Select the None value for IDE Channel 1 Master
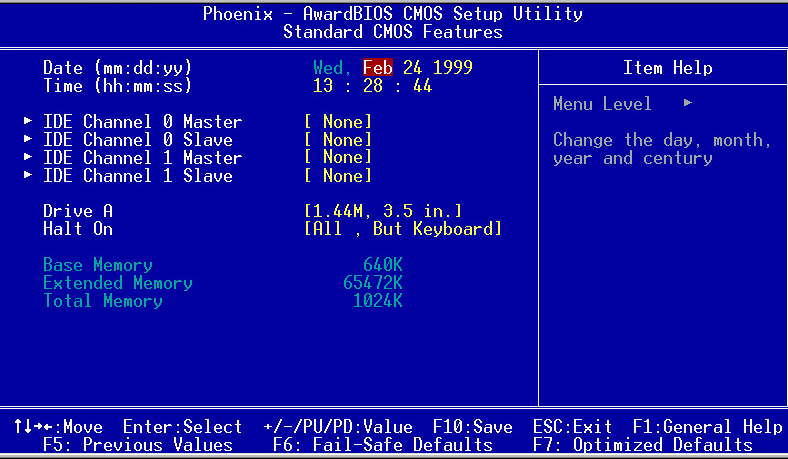 338,158
